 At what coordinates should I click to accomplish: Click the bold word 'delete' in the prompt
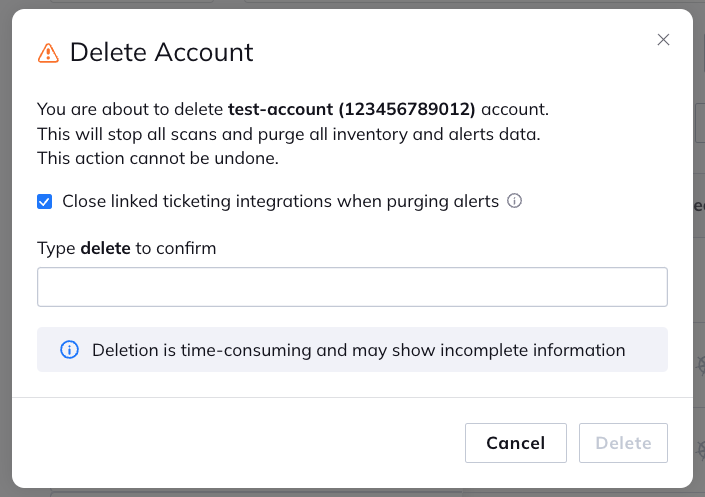pos(105,248)
